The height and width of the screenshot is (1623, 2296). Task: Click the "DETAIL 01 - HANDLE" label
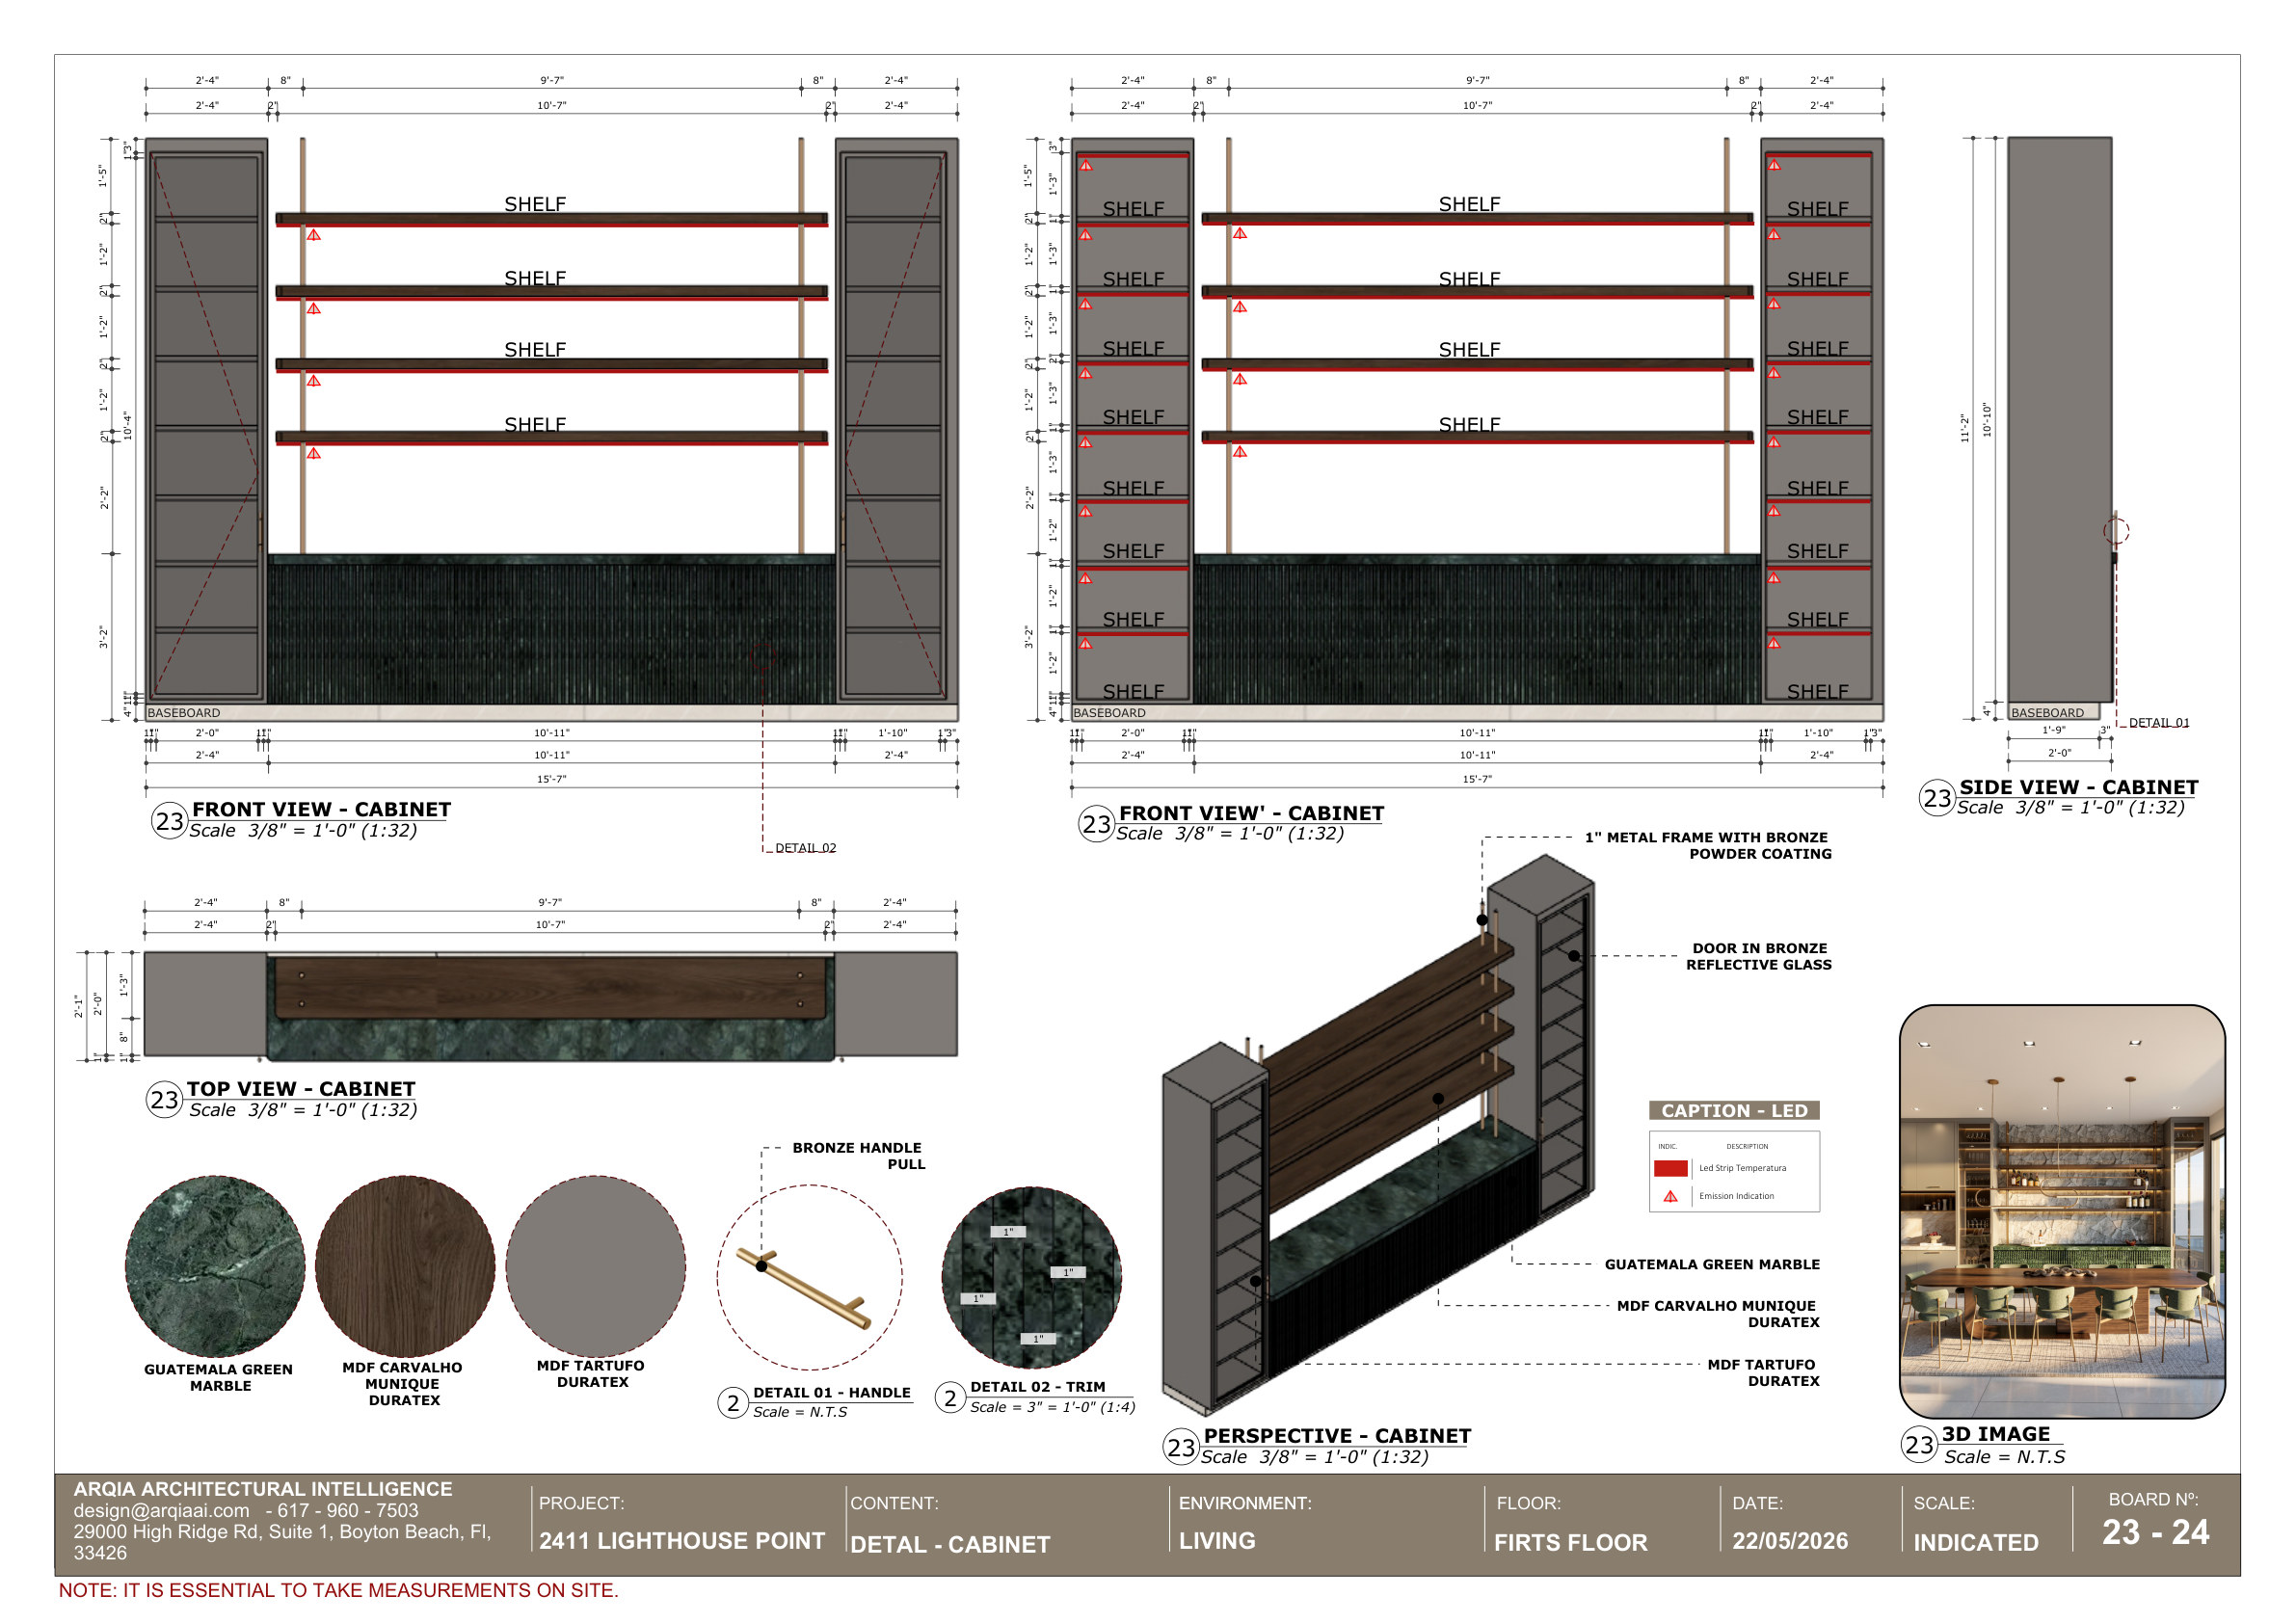[x=832, y=1392]
